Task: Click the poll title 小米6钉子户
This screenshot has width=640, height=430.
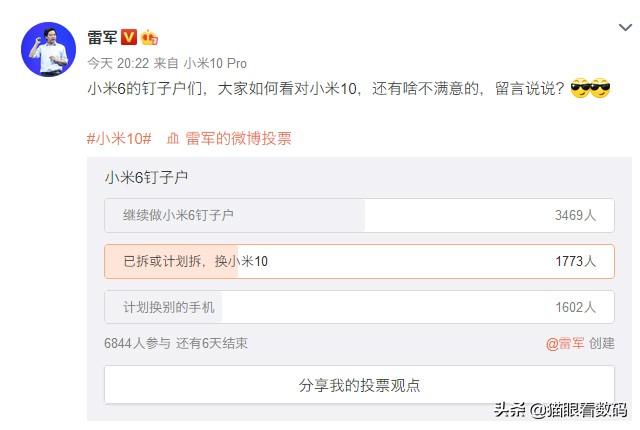Action: pos(146,178)
